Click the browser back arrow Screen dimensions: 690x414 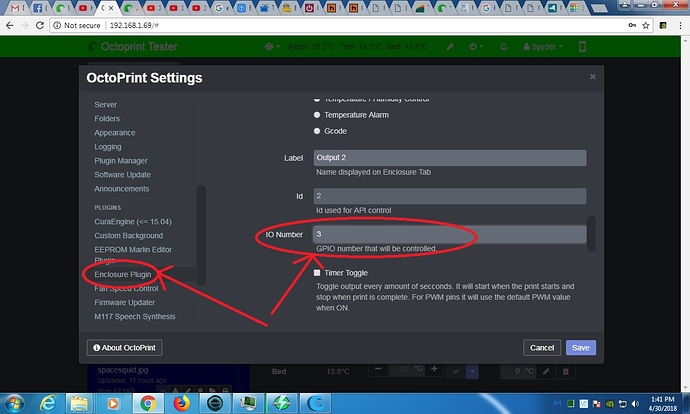coord(10,26)
